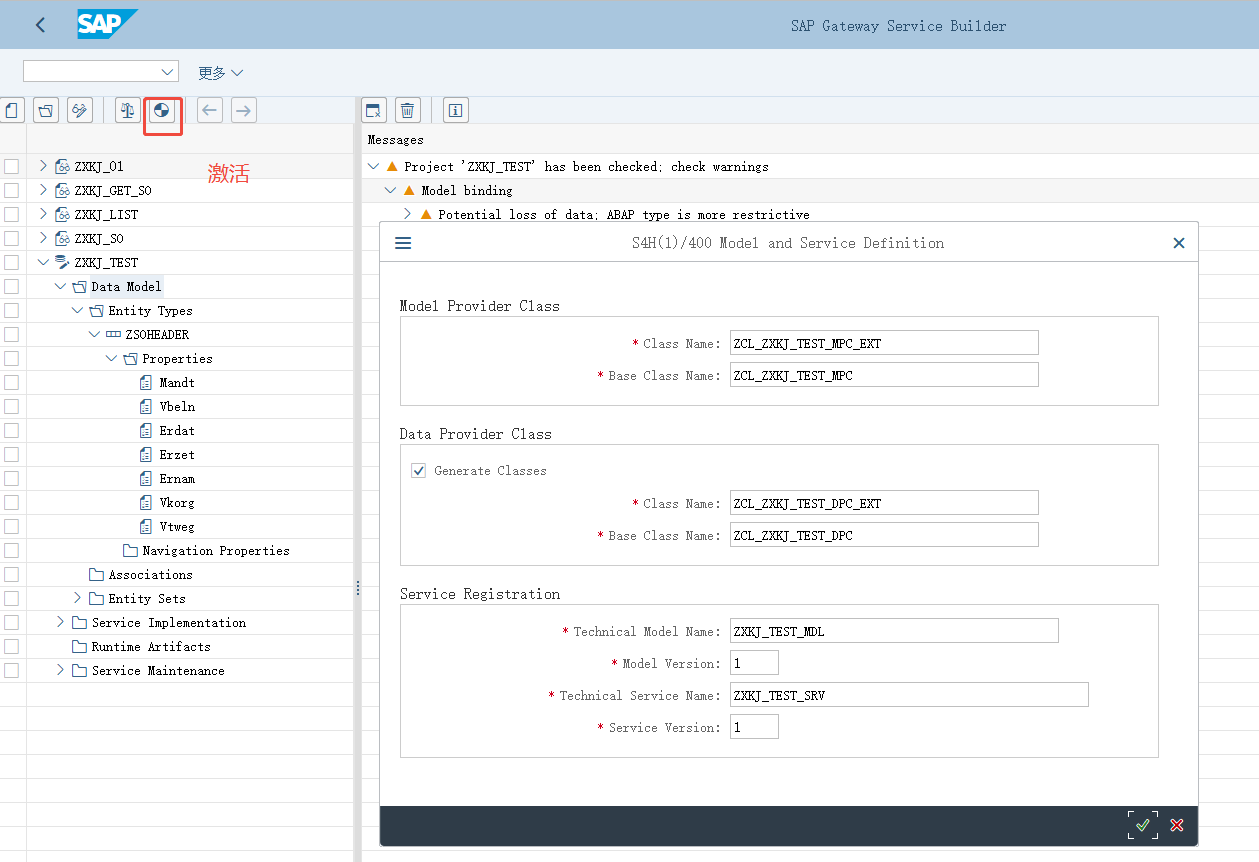Tick the checkbox in ZXKJ_GET_SO row
Screen dimensions: 1259x862
point(11,190)
